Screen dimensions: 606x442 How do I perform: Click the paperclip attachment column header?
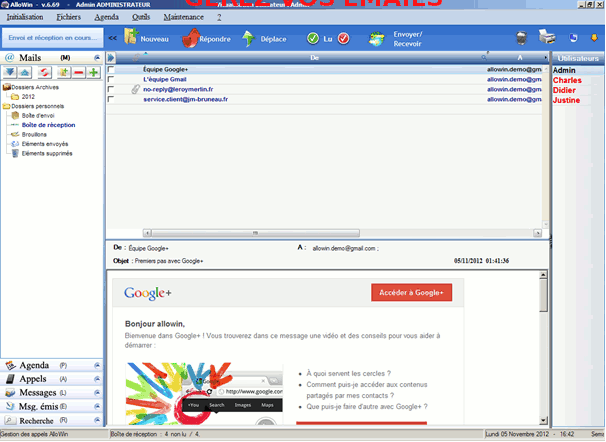tap(136, 58)
